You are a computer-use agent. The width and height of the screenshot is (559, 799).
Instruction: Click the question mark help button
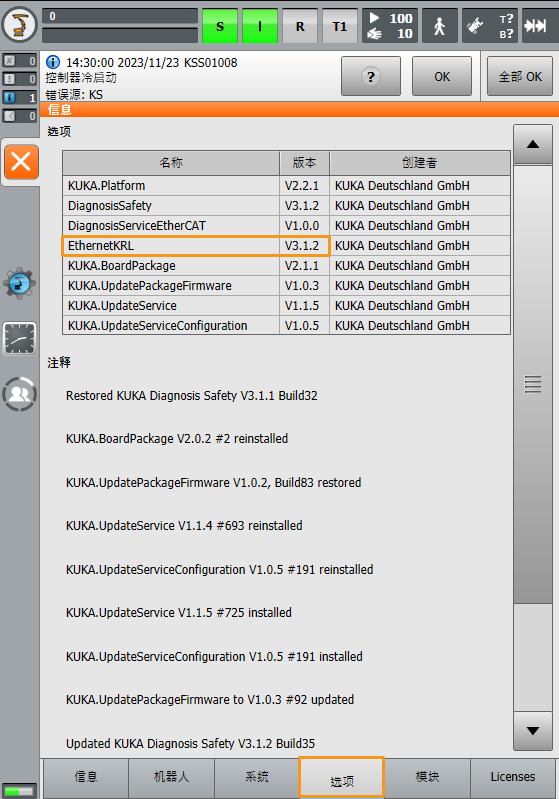[370, 76]
